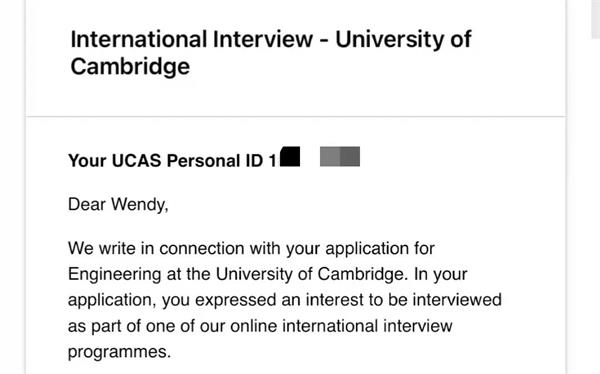Click the word "UCAS" in the ID line
Screen dimensions: 600x374
(136, 160)
